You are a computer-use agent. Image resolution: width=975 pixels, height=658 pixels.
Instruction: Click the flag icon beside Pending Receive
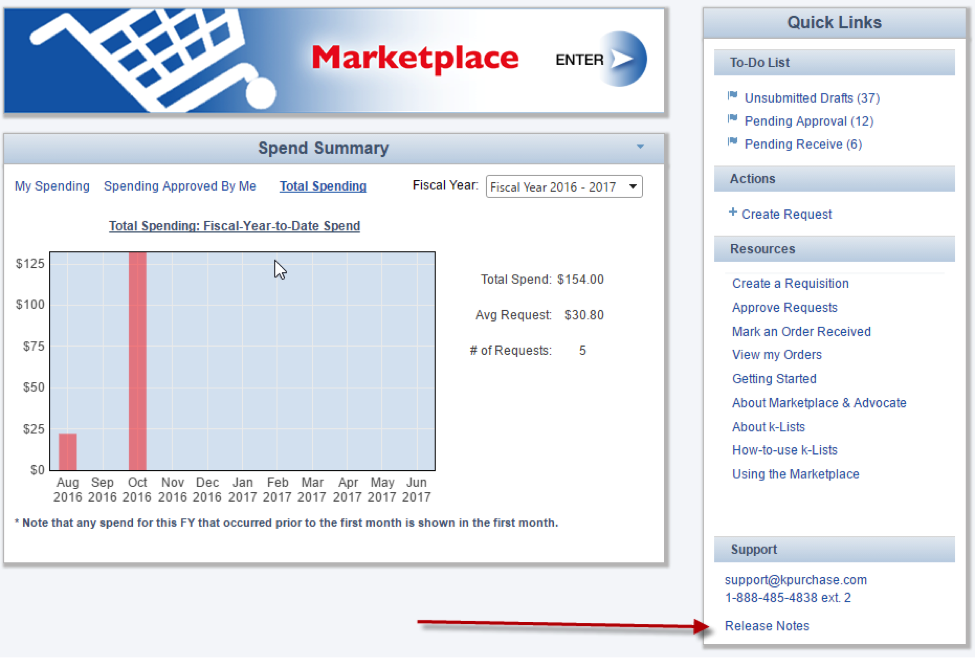[x=732, y=142]
